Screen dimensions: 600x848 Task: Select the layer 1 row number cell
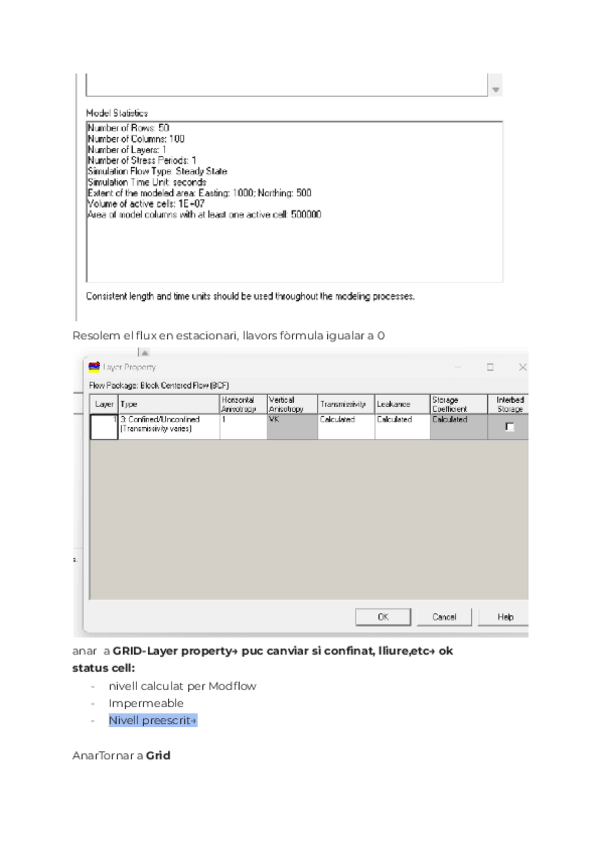tap(104, 427)
